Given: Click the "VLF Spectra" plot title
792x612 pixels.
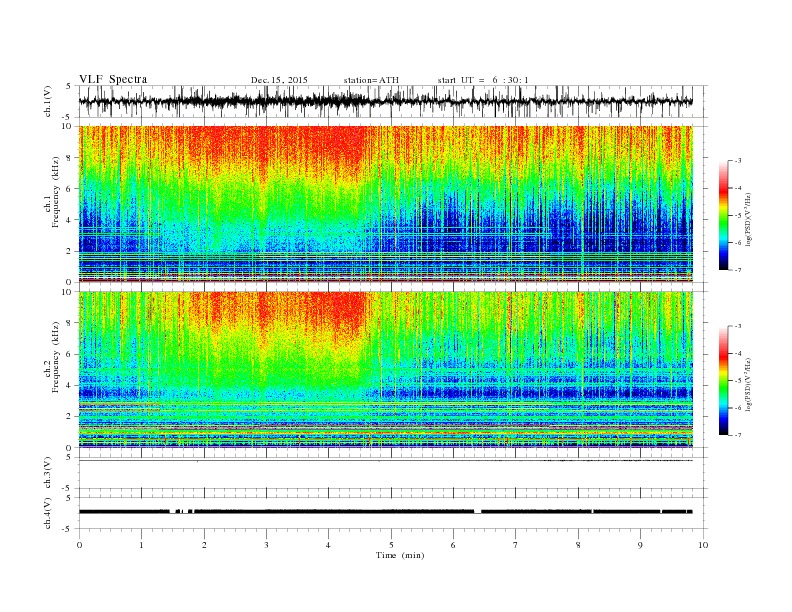Looking at the screenshot, I should click(113, 79).
